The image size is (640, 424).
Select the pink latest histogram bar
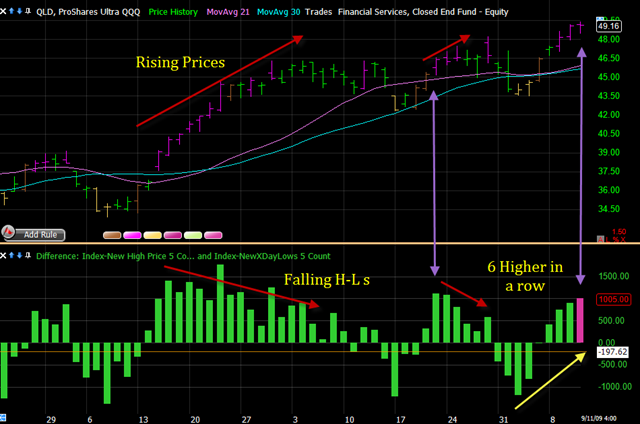(x=580, y=320)
